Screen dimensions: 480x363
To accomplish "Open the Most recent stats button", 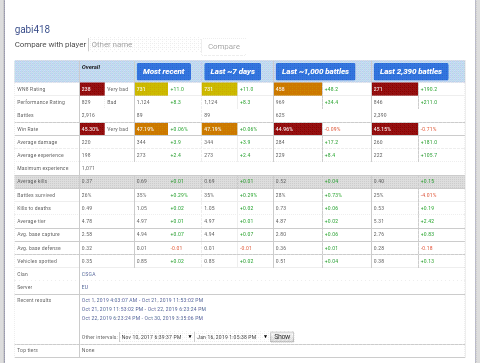I will [164, 72].
